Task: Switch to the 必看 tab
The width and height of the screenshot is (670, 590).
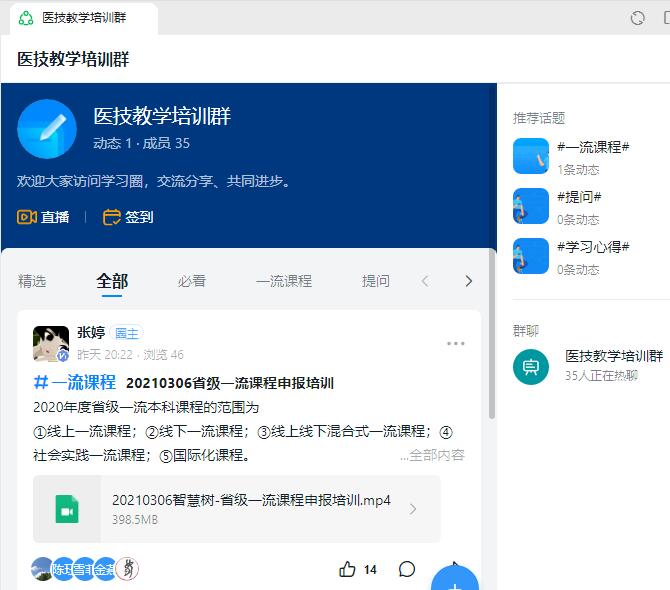Action: [x=192, y=281]
